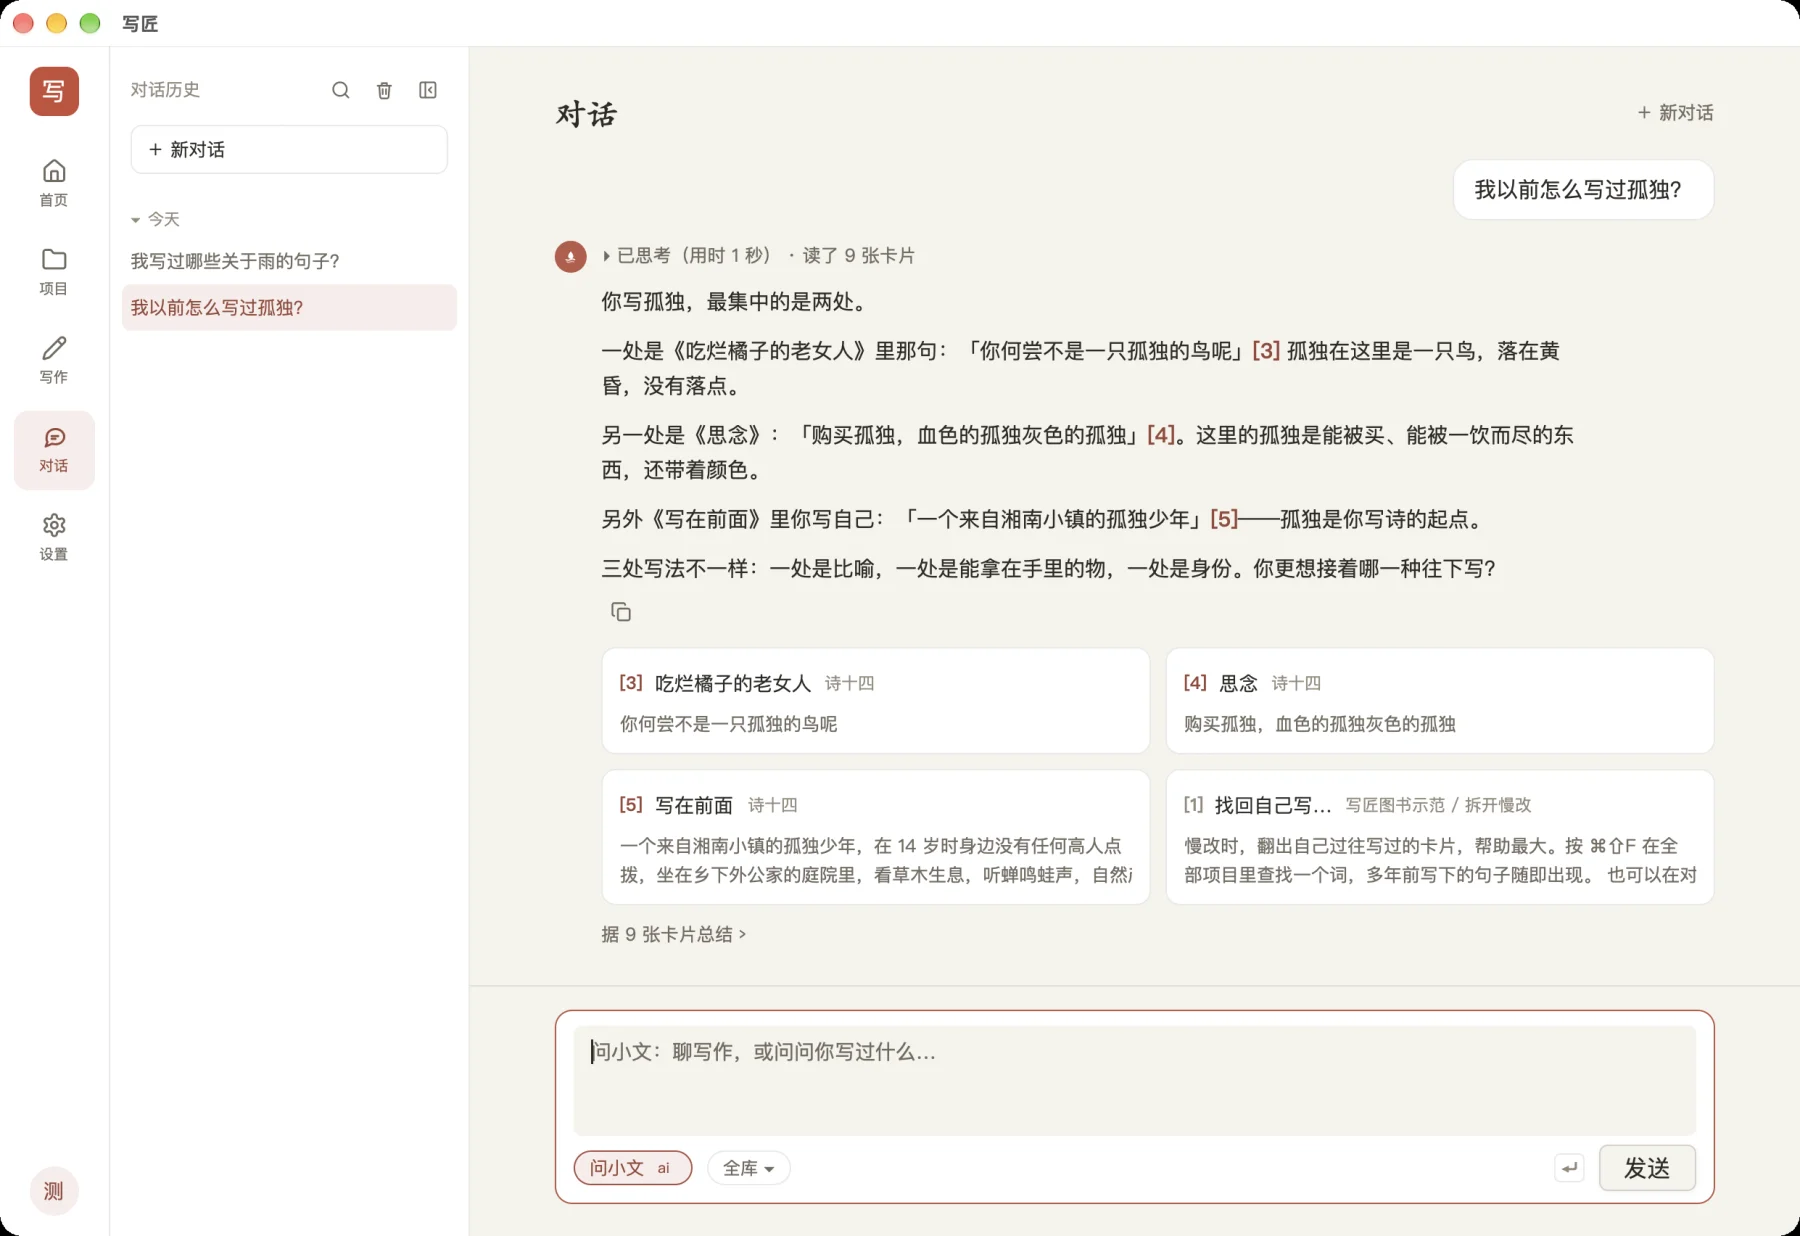Click the trash icon in the history header

384,90
